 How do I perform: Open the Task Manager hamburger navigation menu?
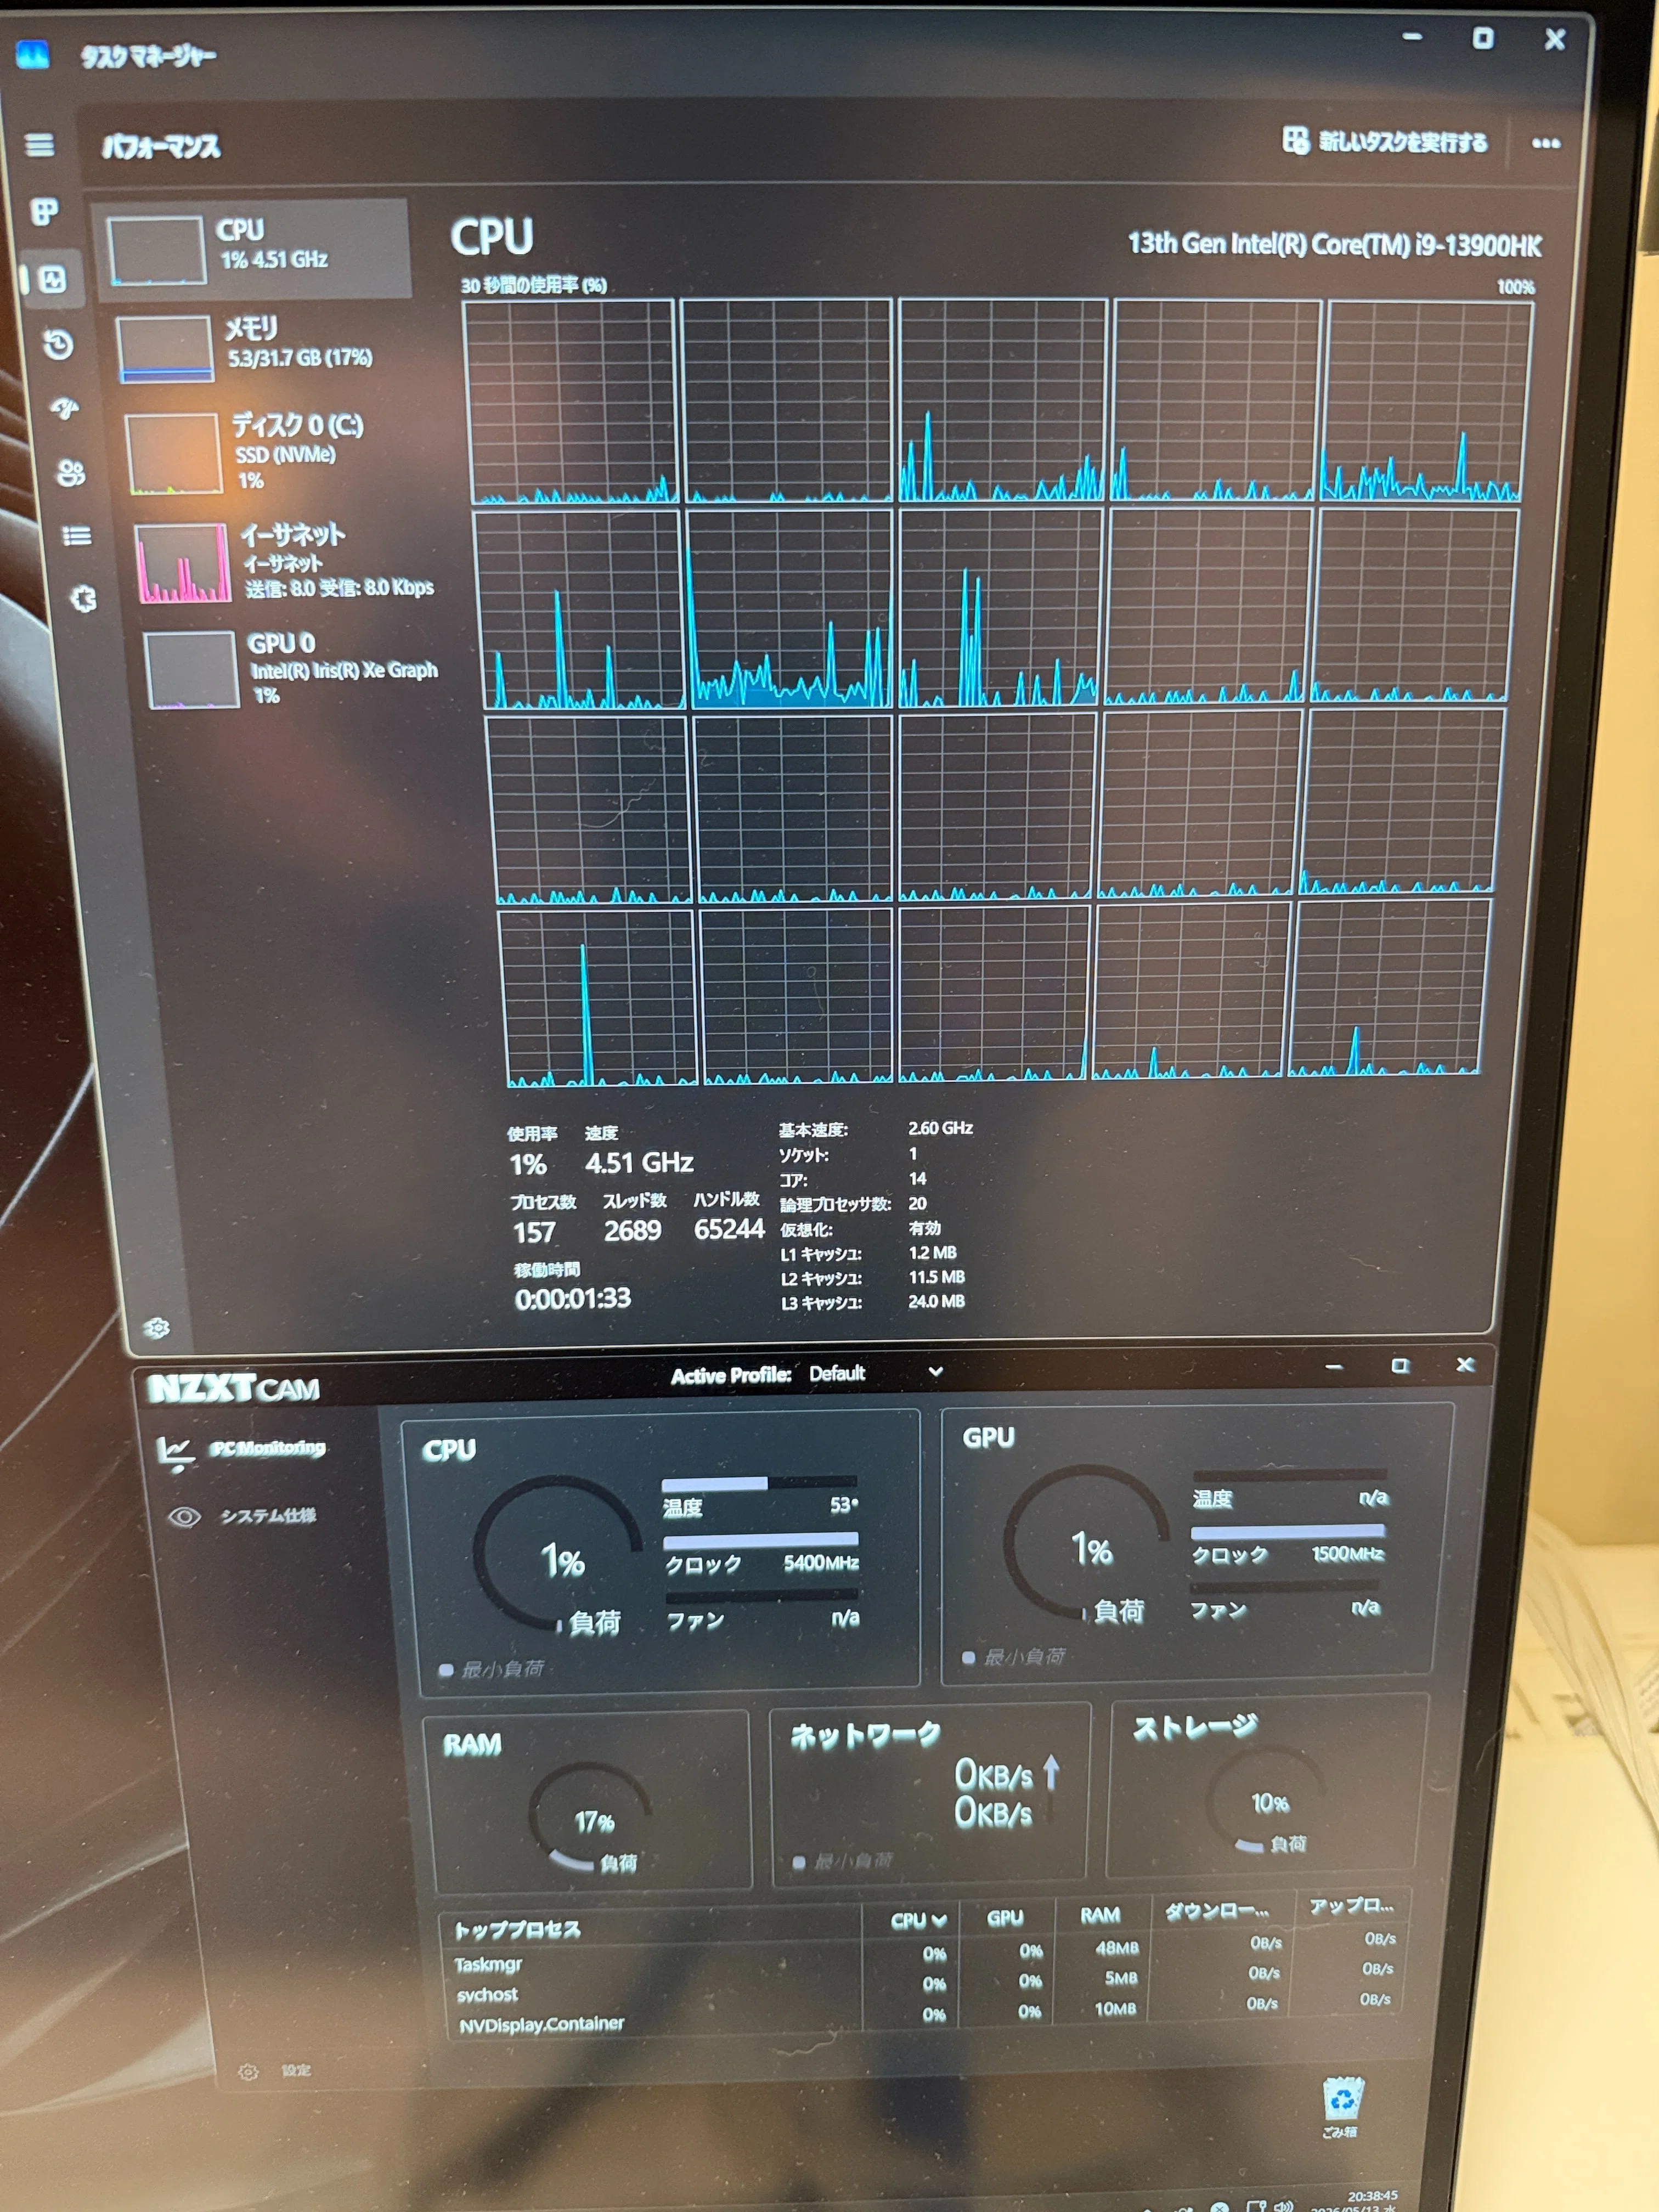click(x=39, y=145)
